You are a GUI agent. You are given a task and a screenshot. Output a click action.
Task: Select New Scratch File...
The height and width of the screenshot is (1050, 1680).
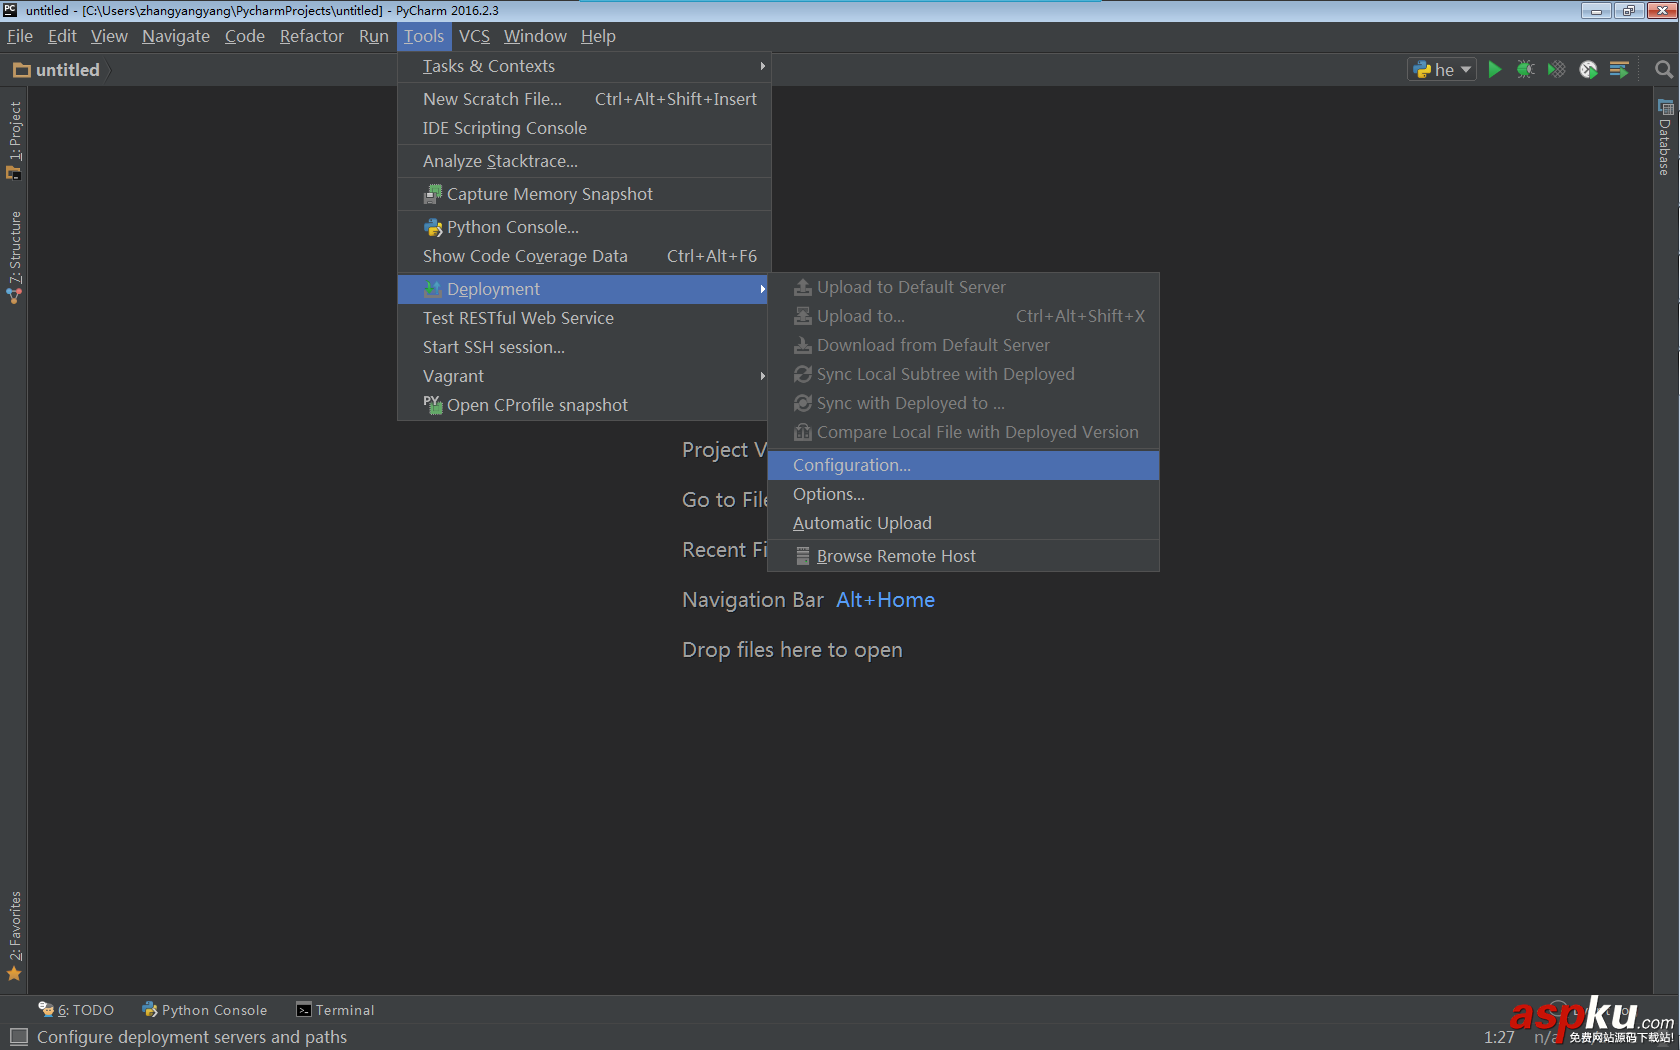[x=584, y=99]
